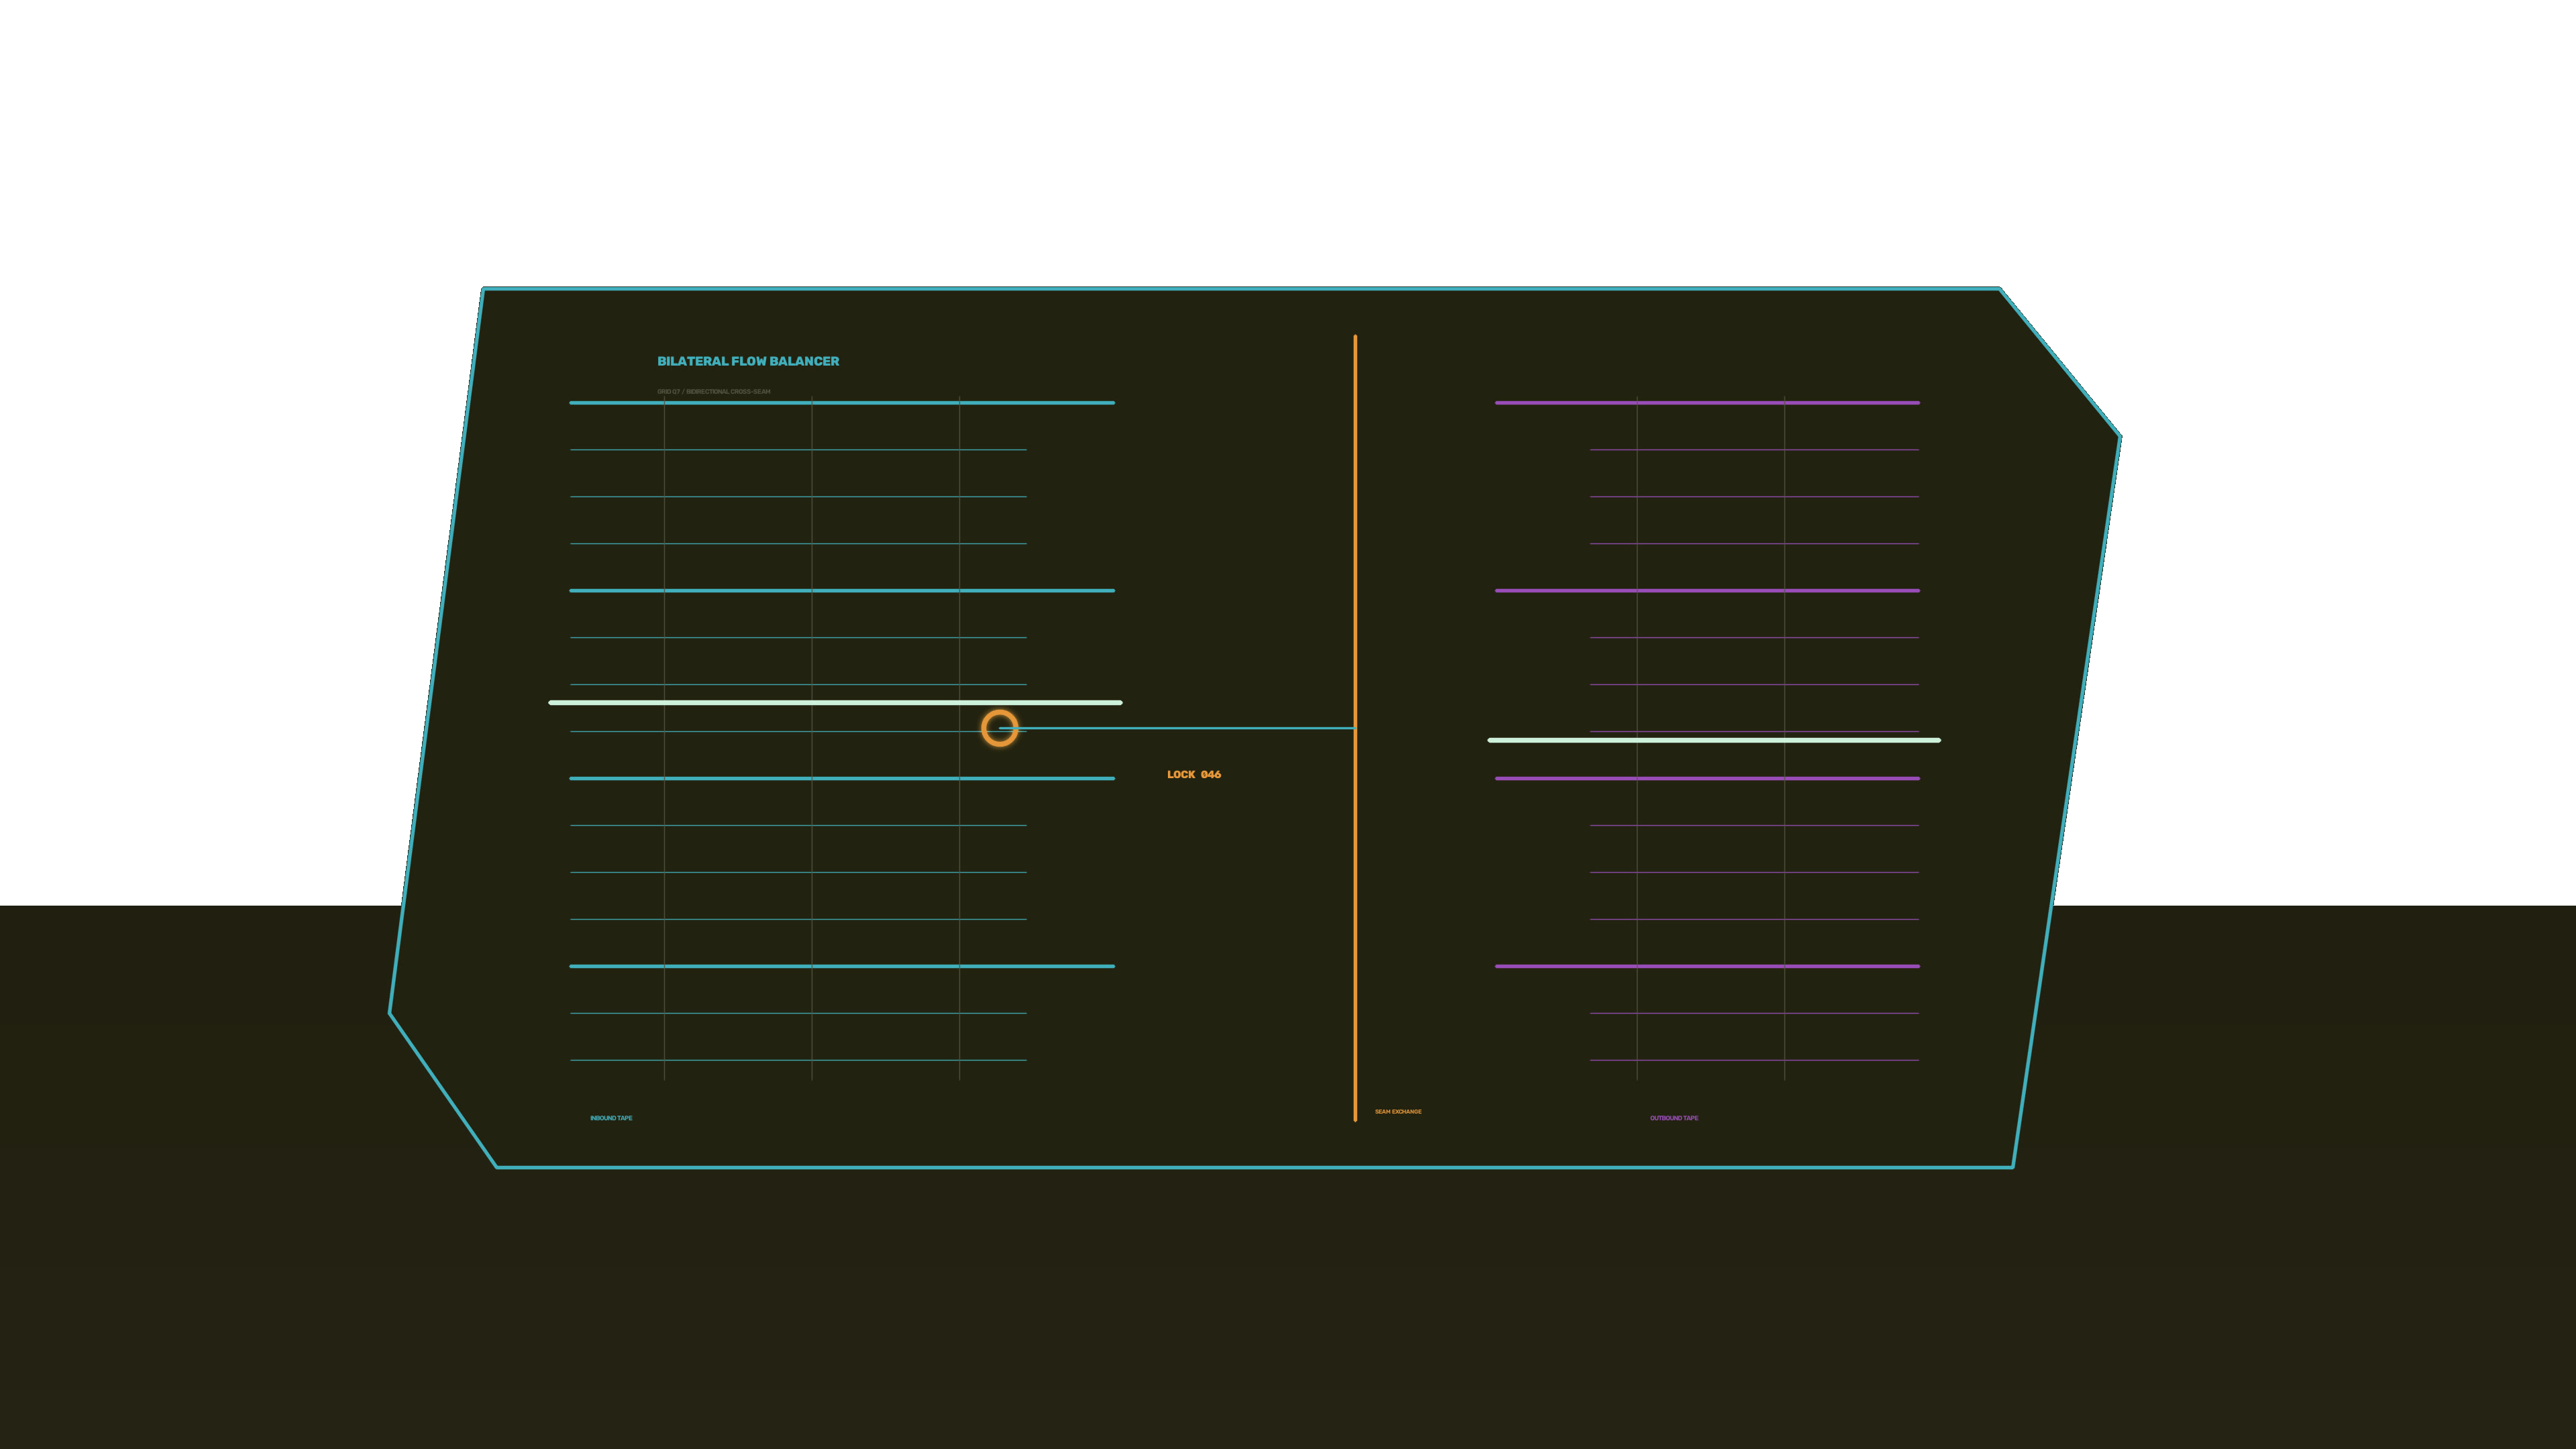Screen dimensions: 2576x1449
Task: Select the pale green outbound level bar
Action: pos(1714,740)
